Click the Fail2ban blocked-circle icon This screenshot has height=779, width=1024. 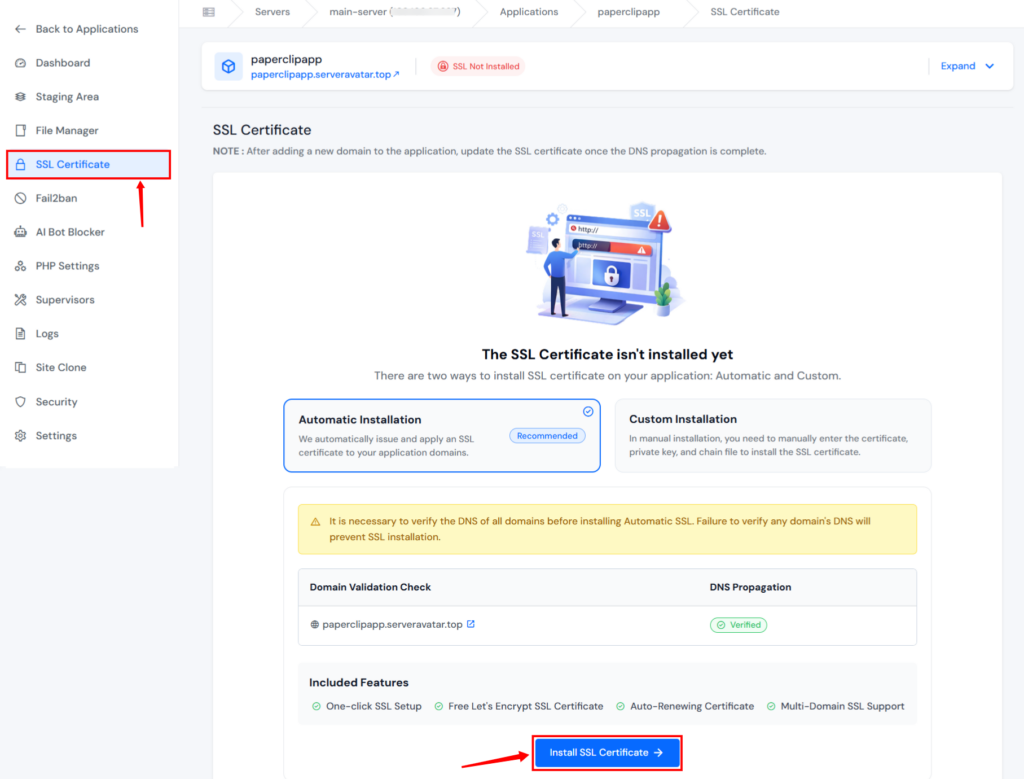pos(21,198)
